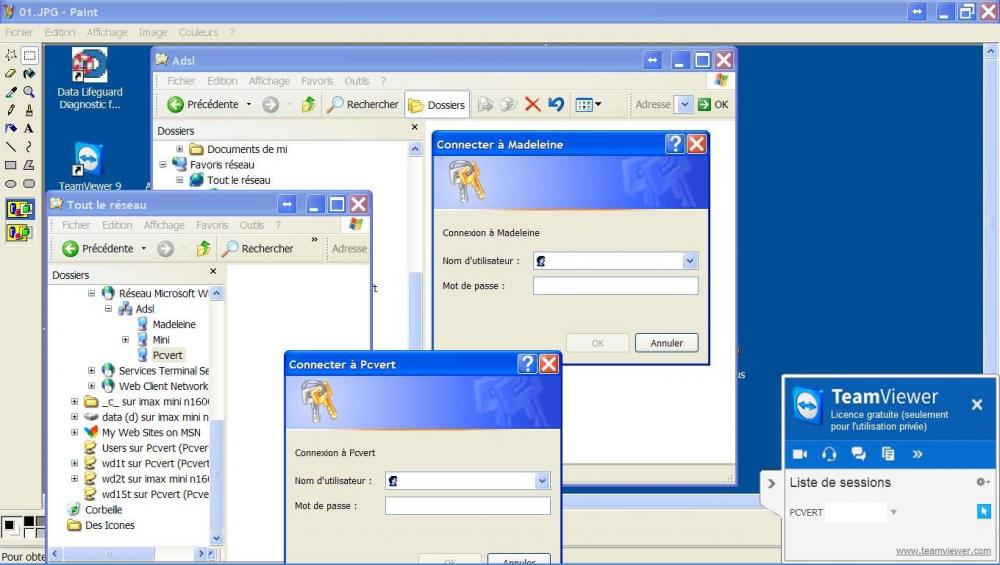Open the www.teamviewer.com link
This screenshot has height=565, width=1000.
click(942, 551)
